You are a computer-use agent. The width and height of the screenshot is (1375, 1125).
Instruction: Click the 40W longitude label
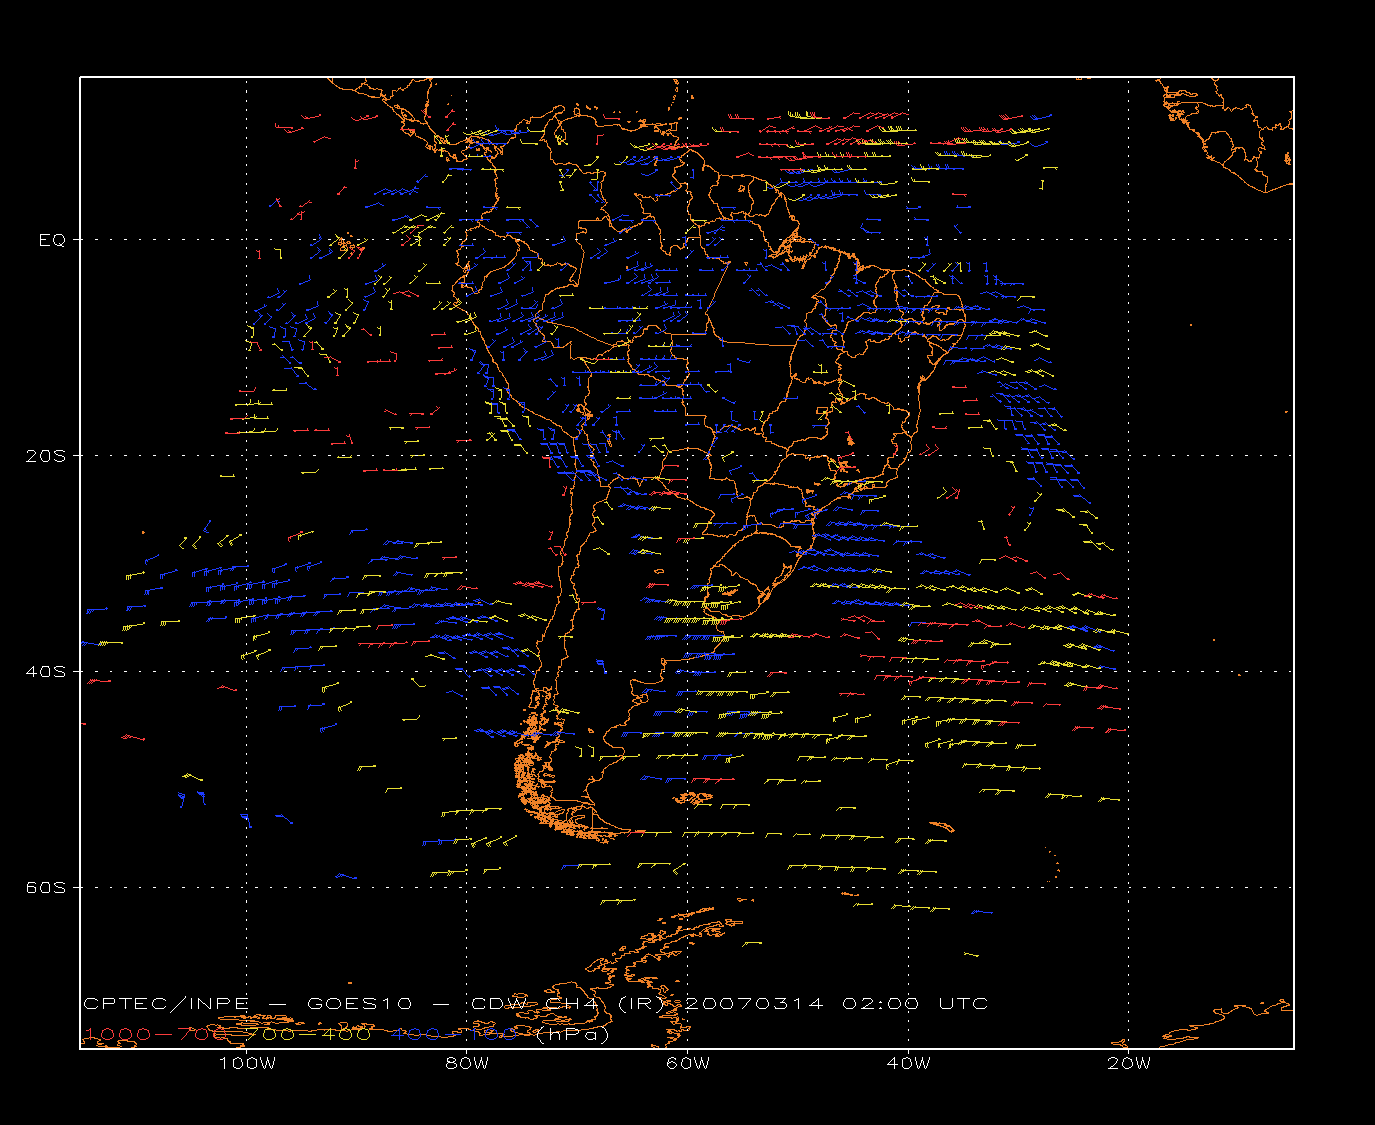pos(908,1063)
